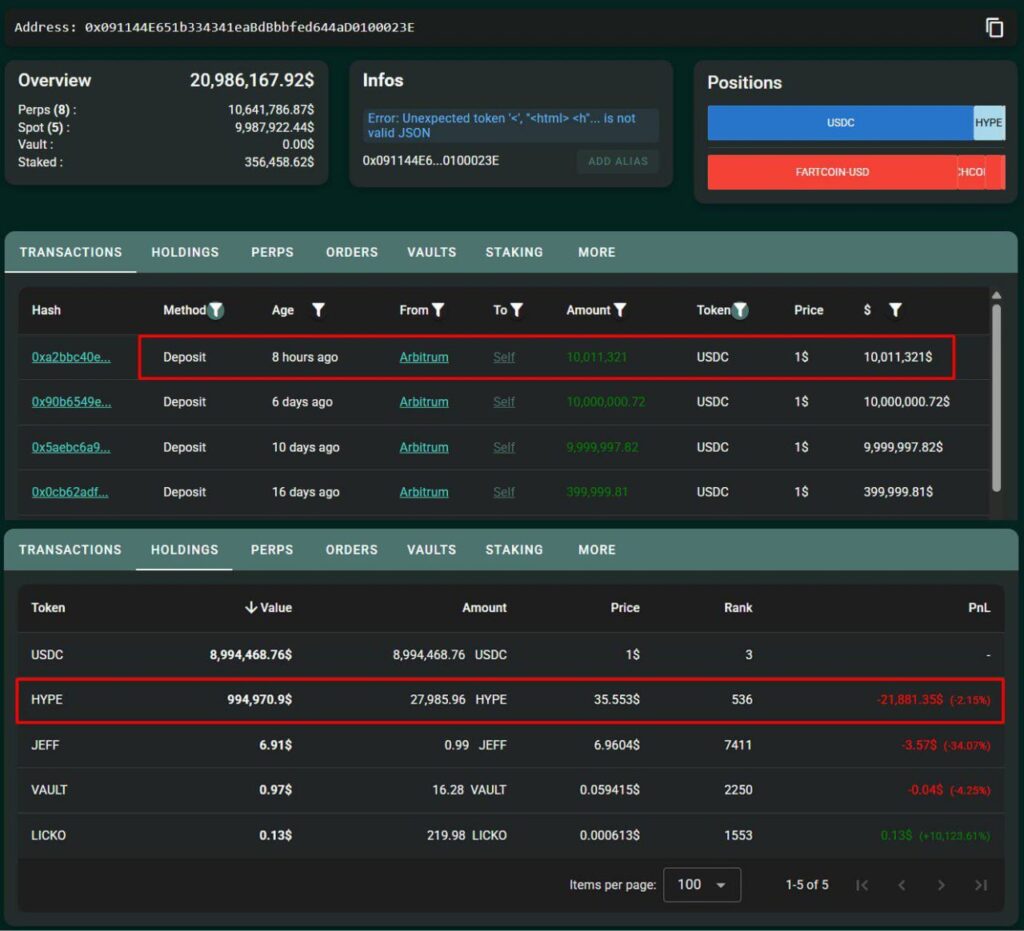Select the blue USDC position bar
This screenshot has width=1024, height=931.
click(x=840, y=123)
